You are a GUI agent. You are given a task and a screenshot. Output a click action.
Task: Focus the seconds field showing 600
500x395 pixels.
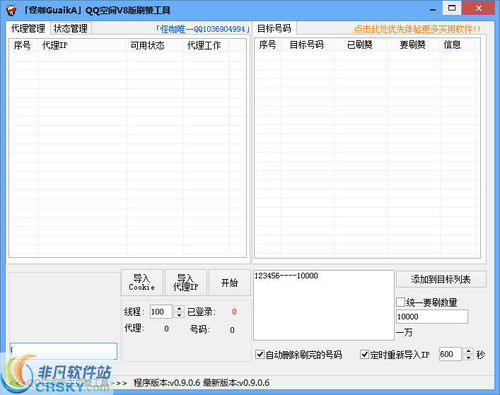pyautogui.click(x=451, y=354)
